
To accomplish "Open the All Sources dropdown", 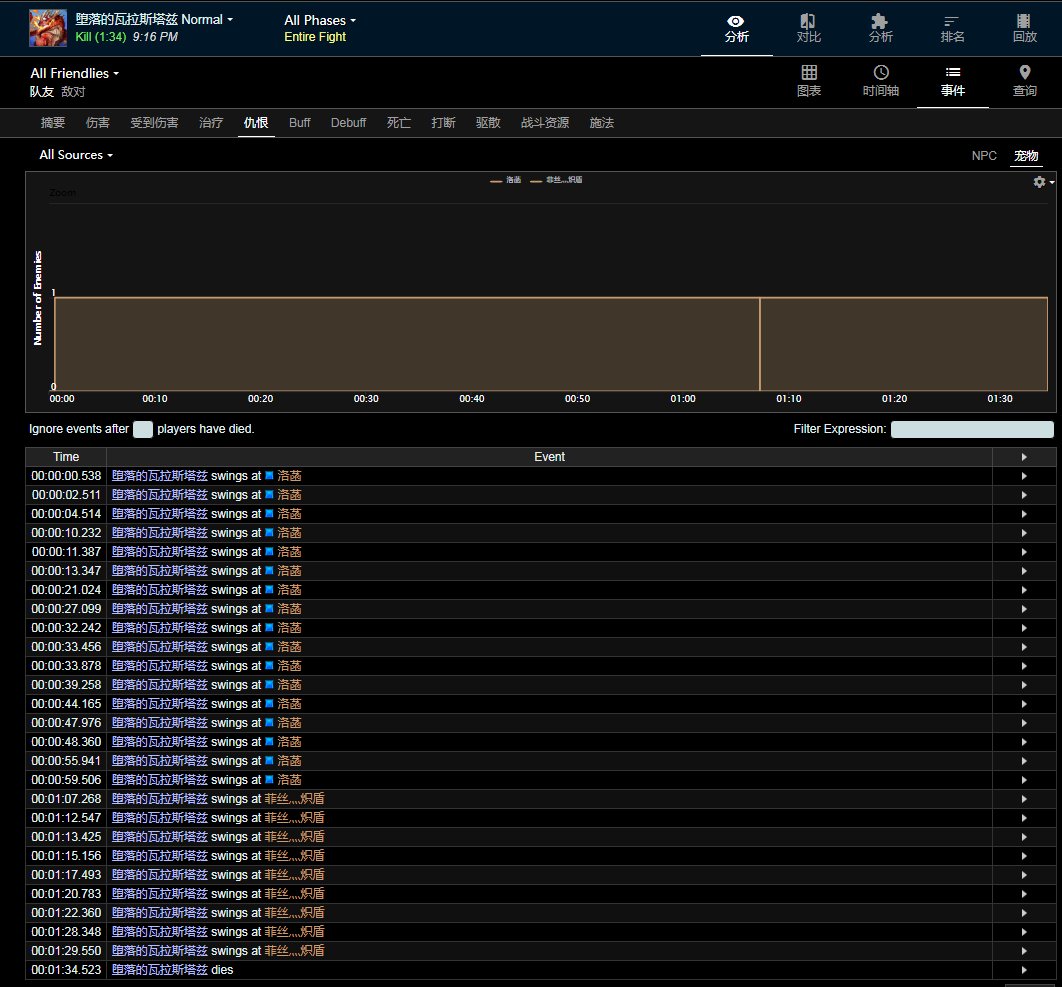I will pyautogui.click(x=75, y=155).
